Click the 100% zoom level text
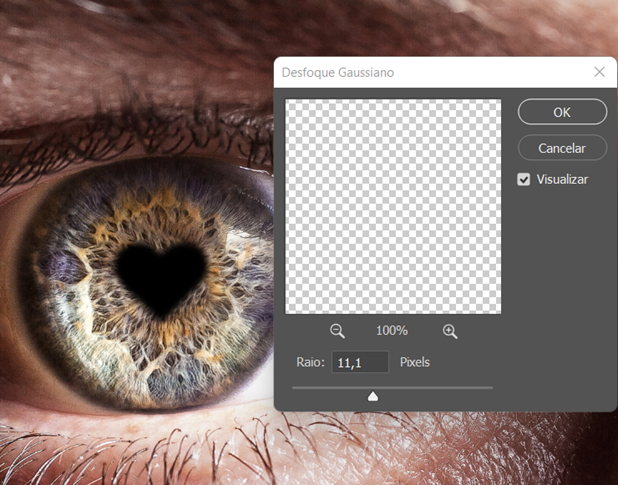 point(392,330)
